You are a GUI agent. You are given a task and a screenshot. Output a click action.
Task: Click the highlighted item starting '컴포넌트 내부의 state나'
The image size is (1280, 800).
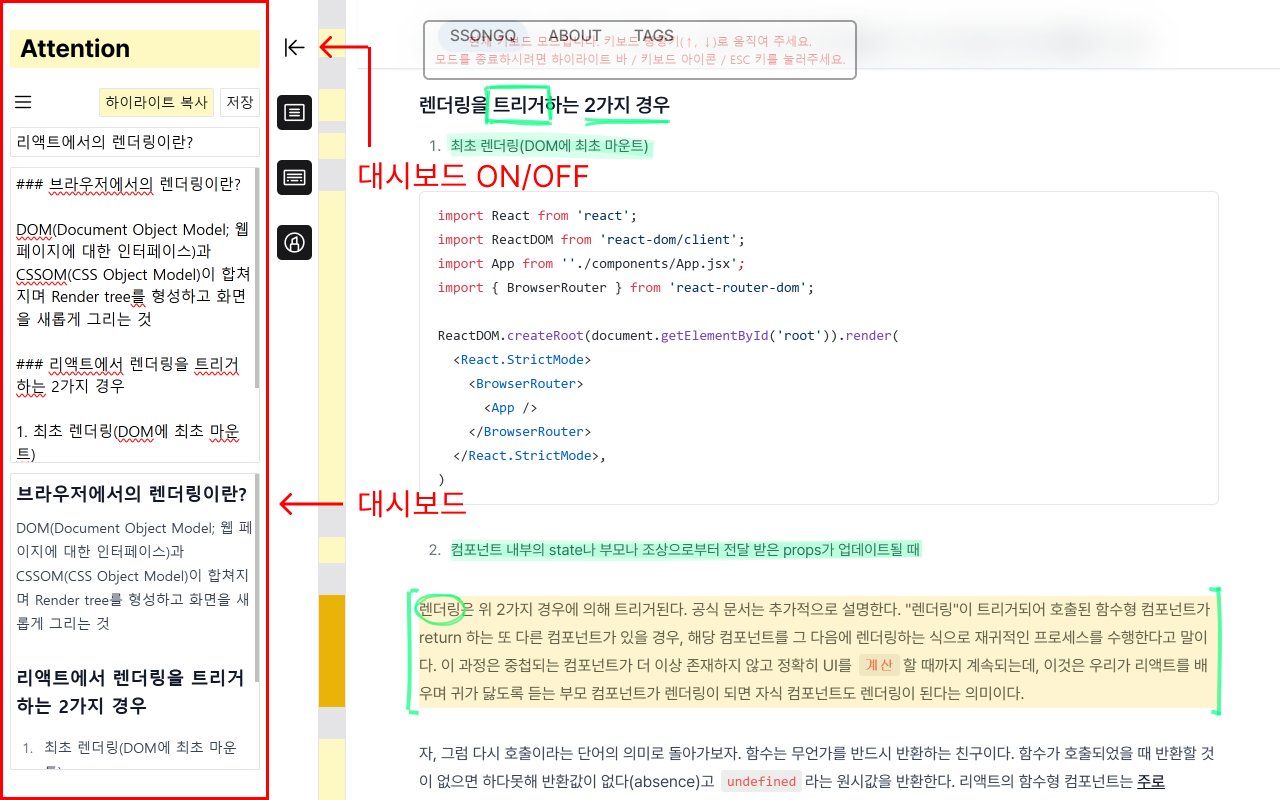(685, 549)
